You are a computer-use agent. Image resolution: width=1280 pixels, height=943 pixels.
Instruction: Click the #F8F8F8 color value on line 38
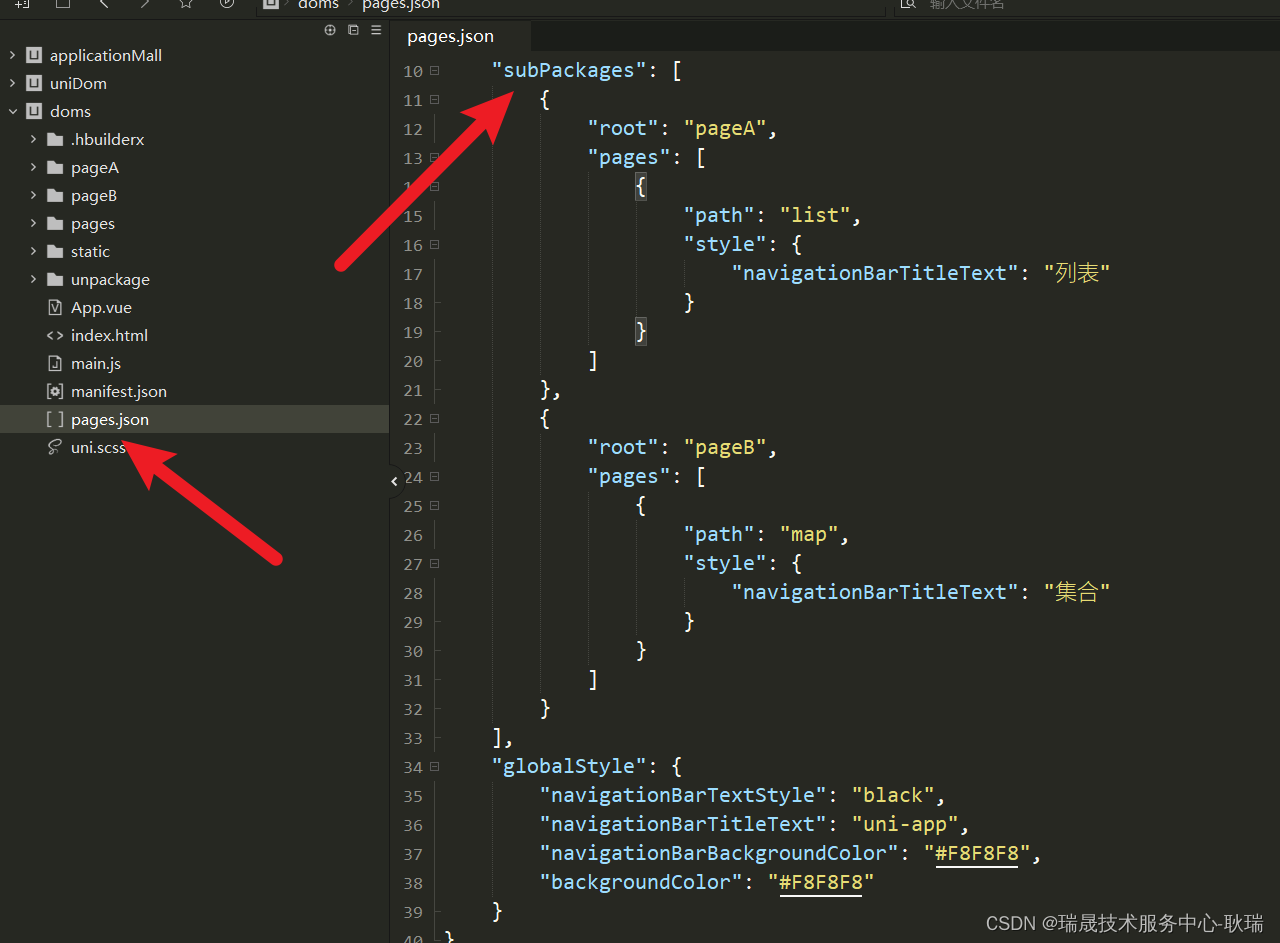pyautogui.click(x=820, y=883)
